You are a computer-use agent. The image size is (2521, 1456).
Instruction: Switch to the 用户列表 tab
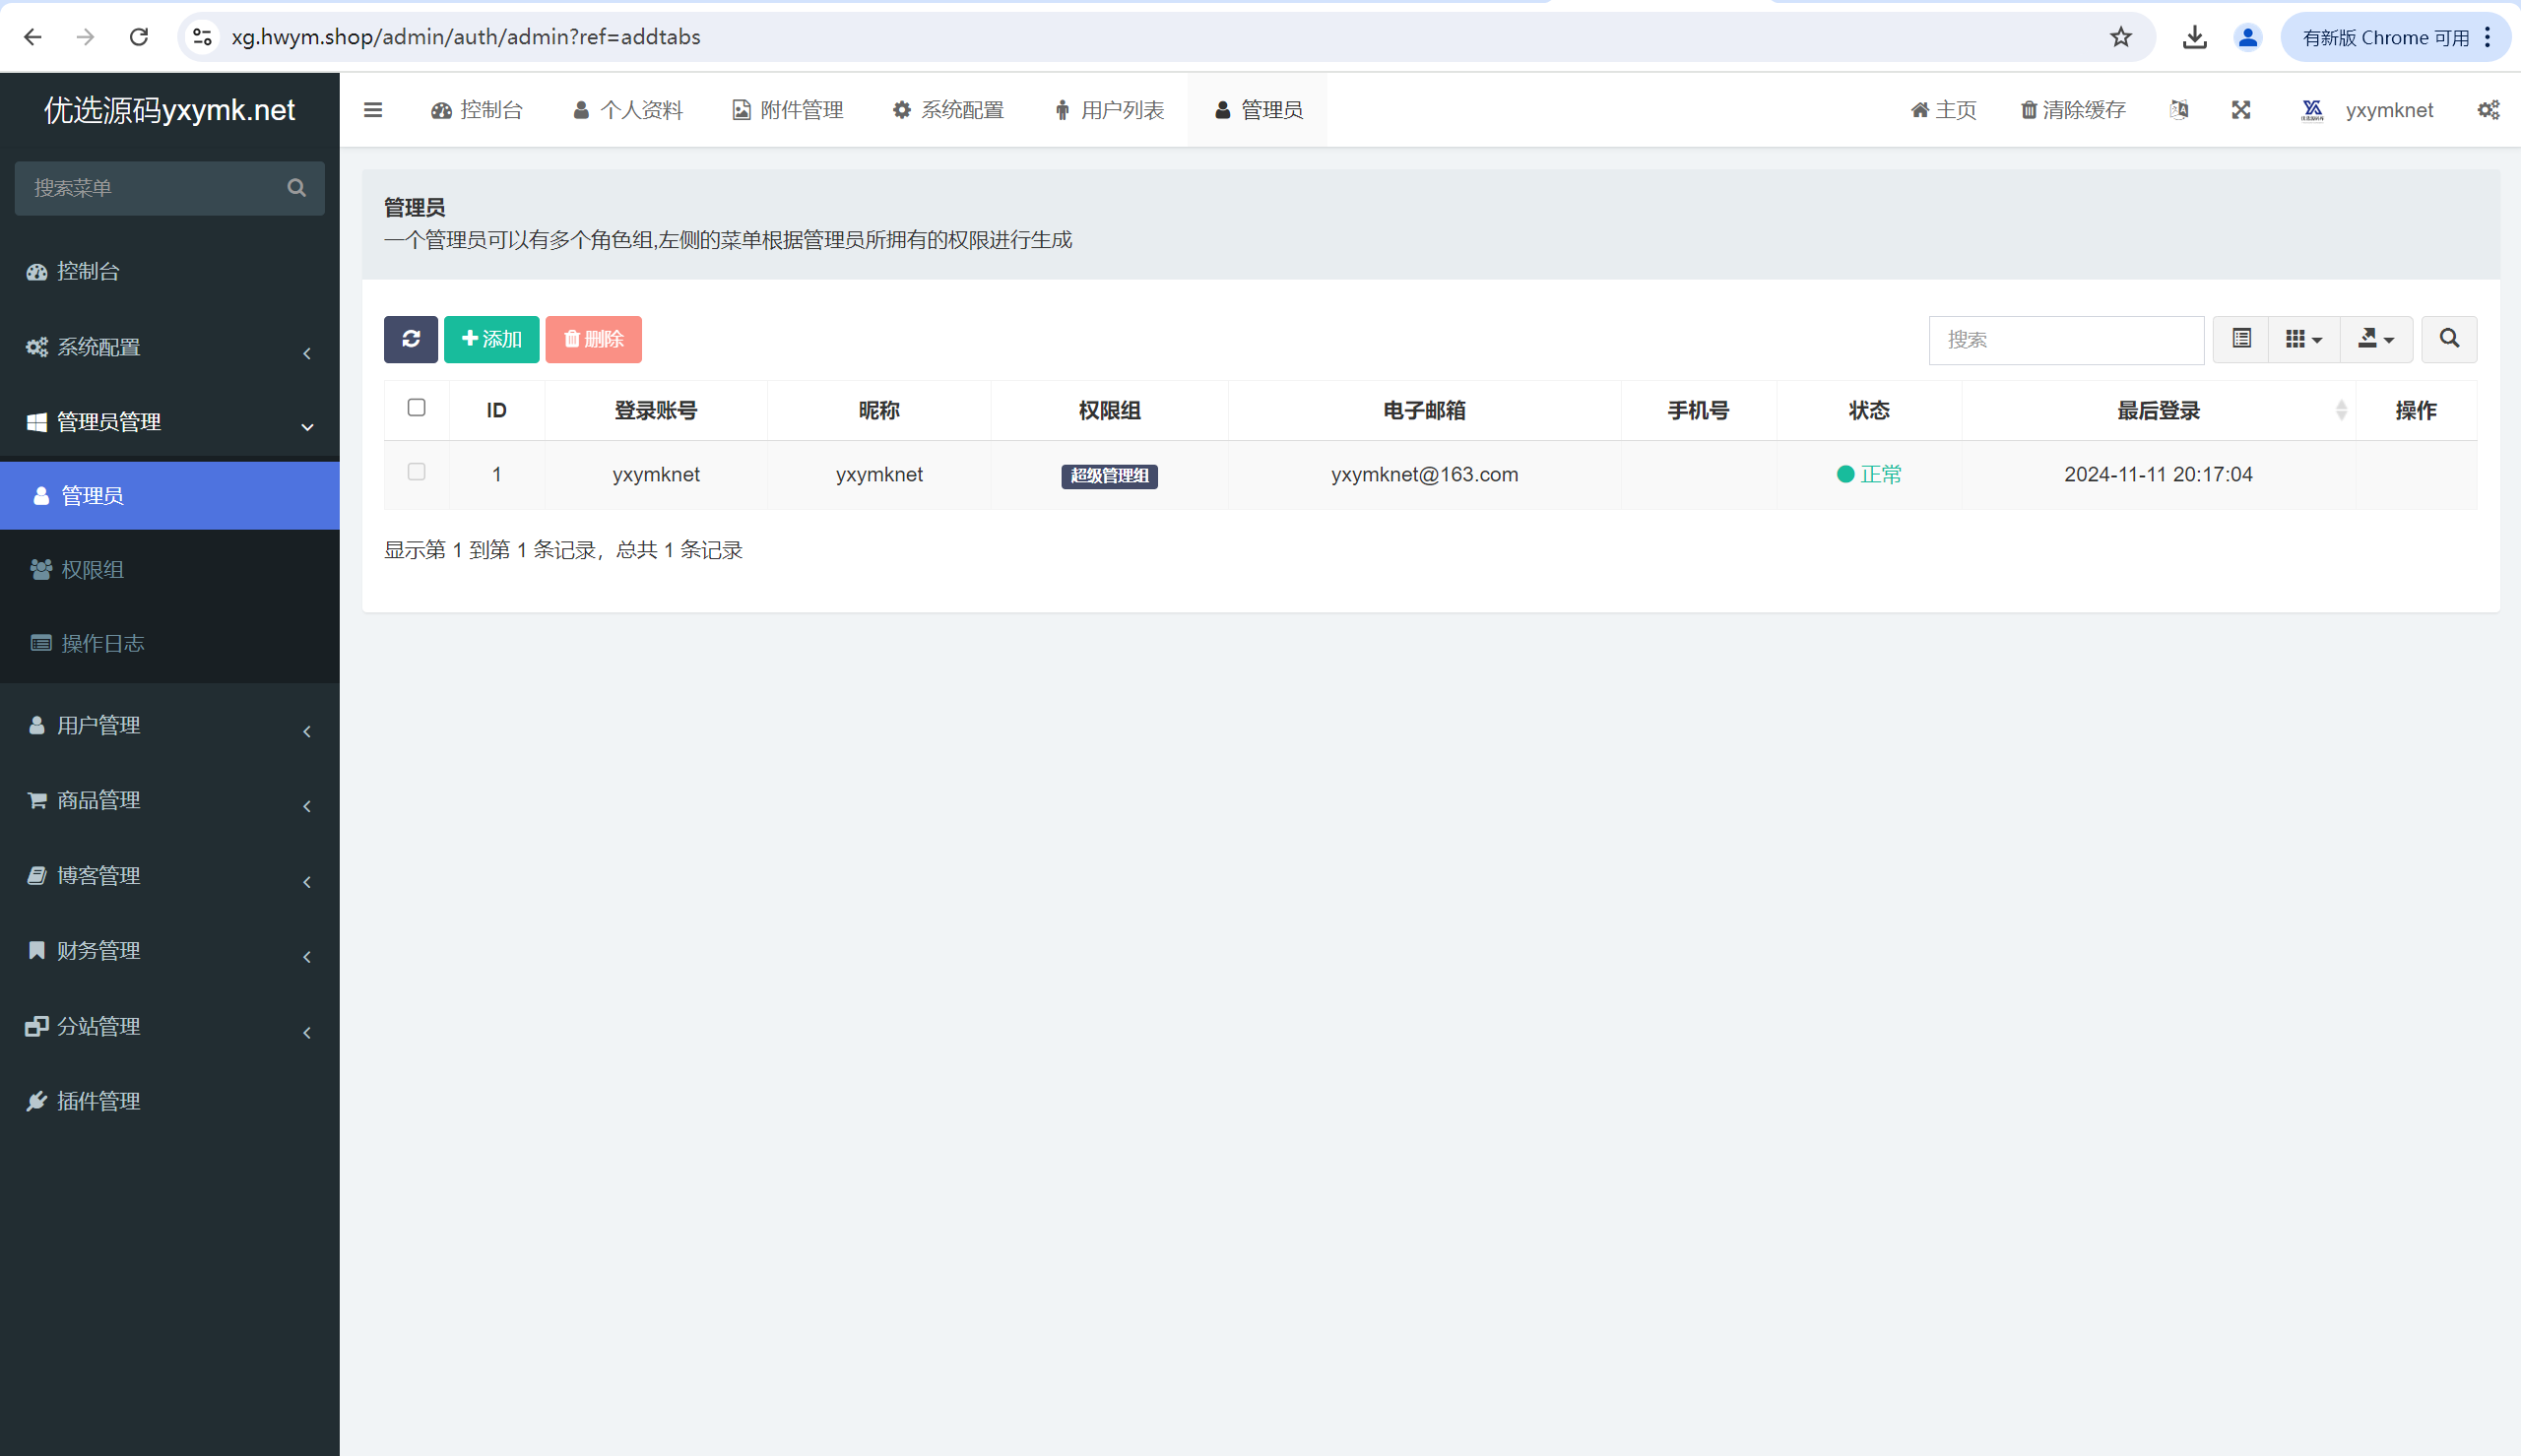point(1109,110)
